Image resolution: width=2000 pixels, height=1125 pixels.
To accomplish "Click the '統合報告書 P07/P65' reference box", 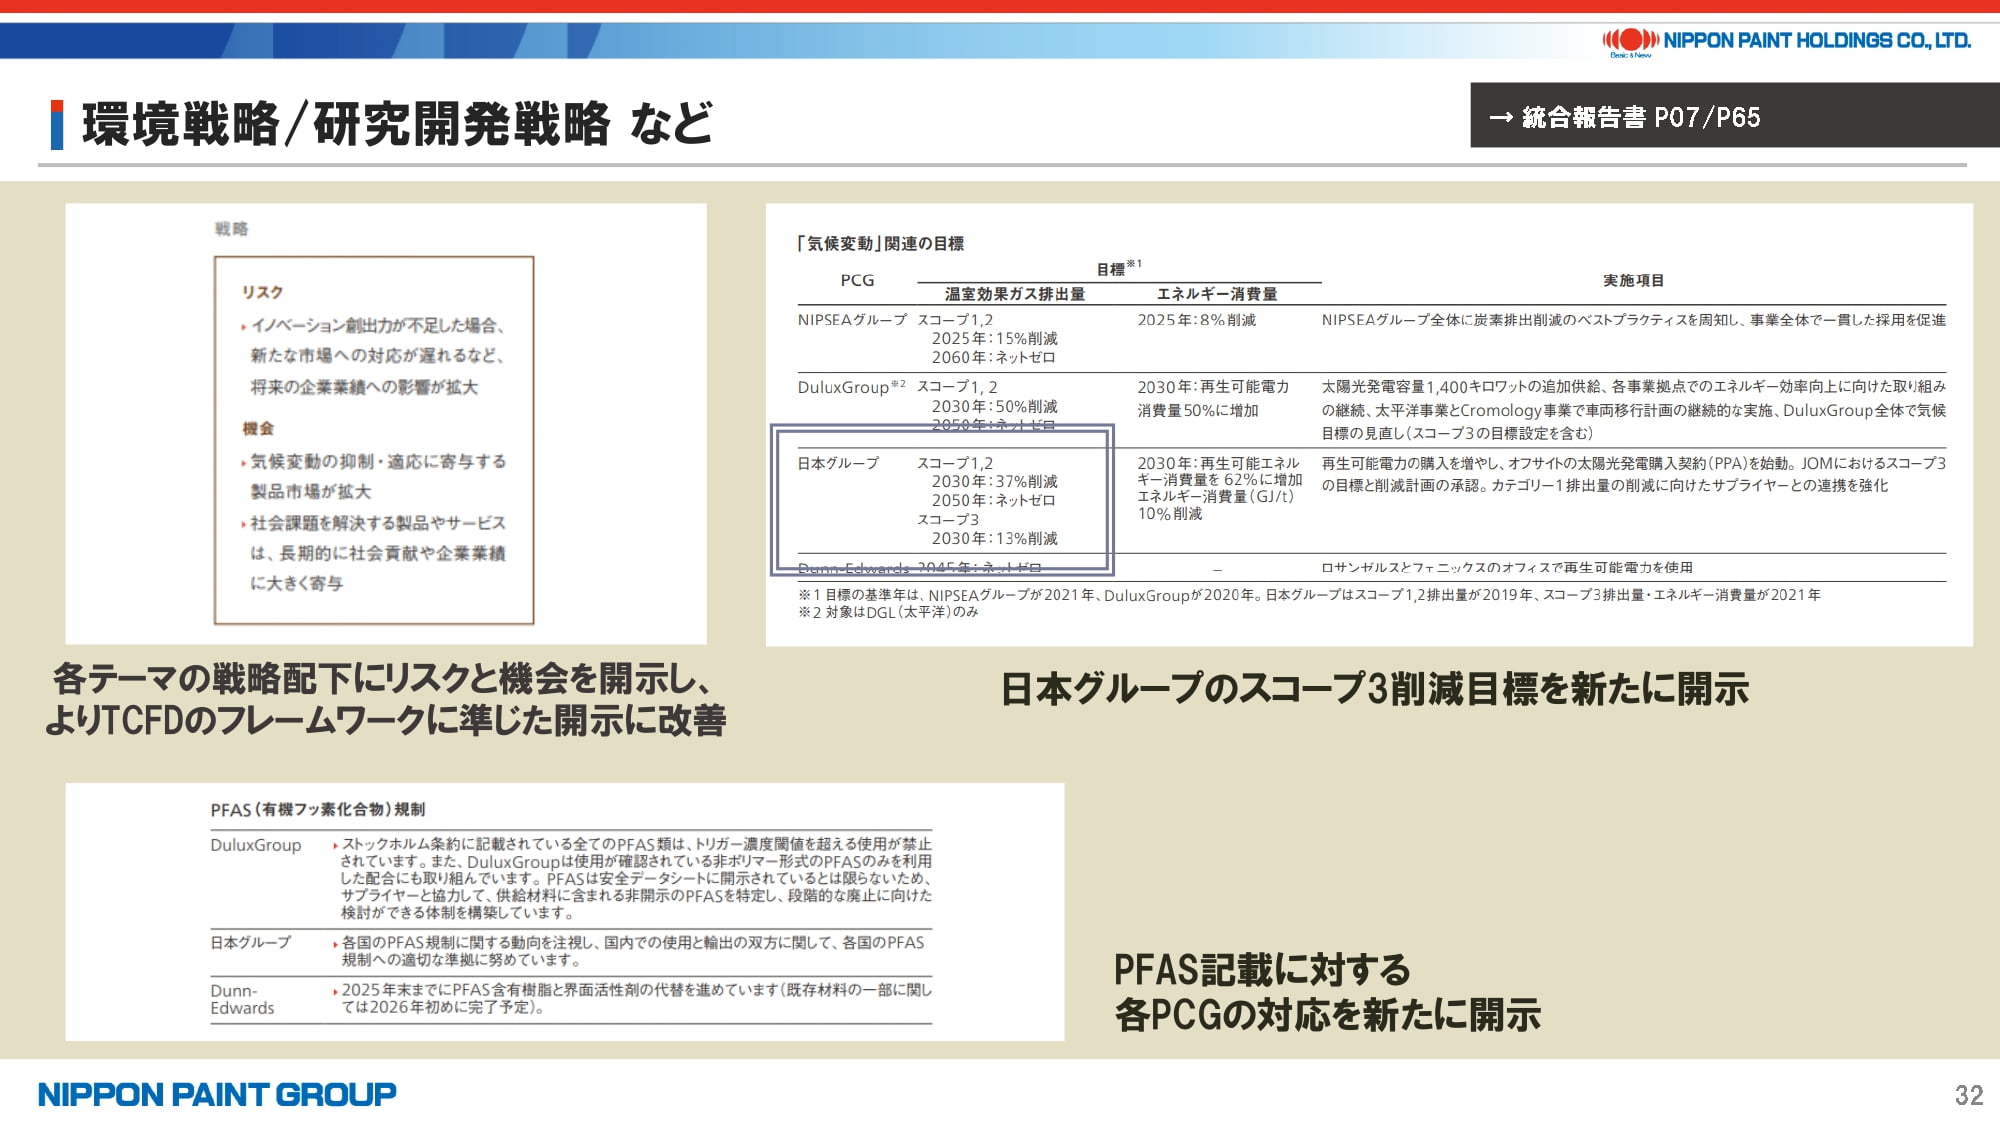I will click(1735, 115).
